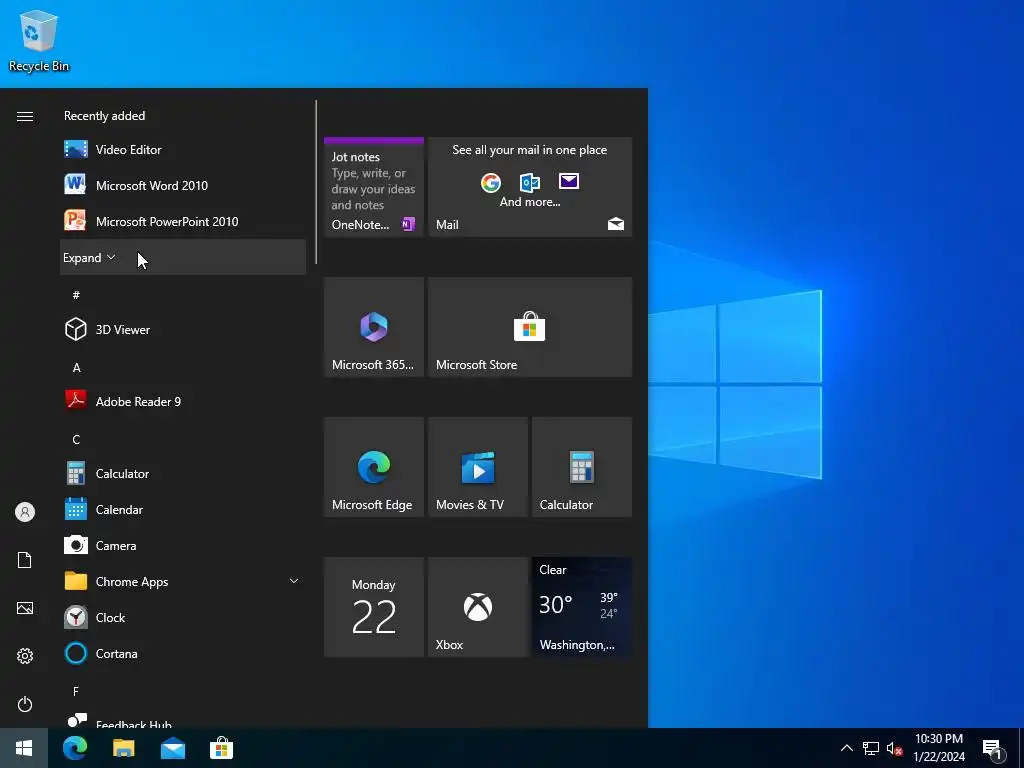Image resolution: width=1024 pixels, height=768 pixels.
Task: Open Cortana
Action: pyautogui.click(x=183, y=653)
